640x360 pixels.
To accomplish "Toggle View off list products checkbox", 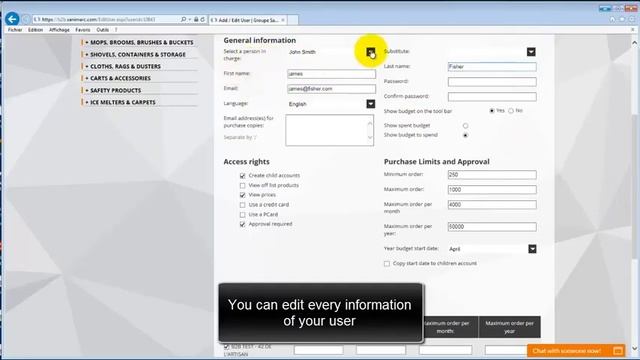I will click(242, 185).
